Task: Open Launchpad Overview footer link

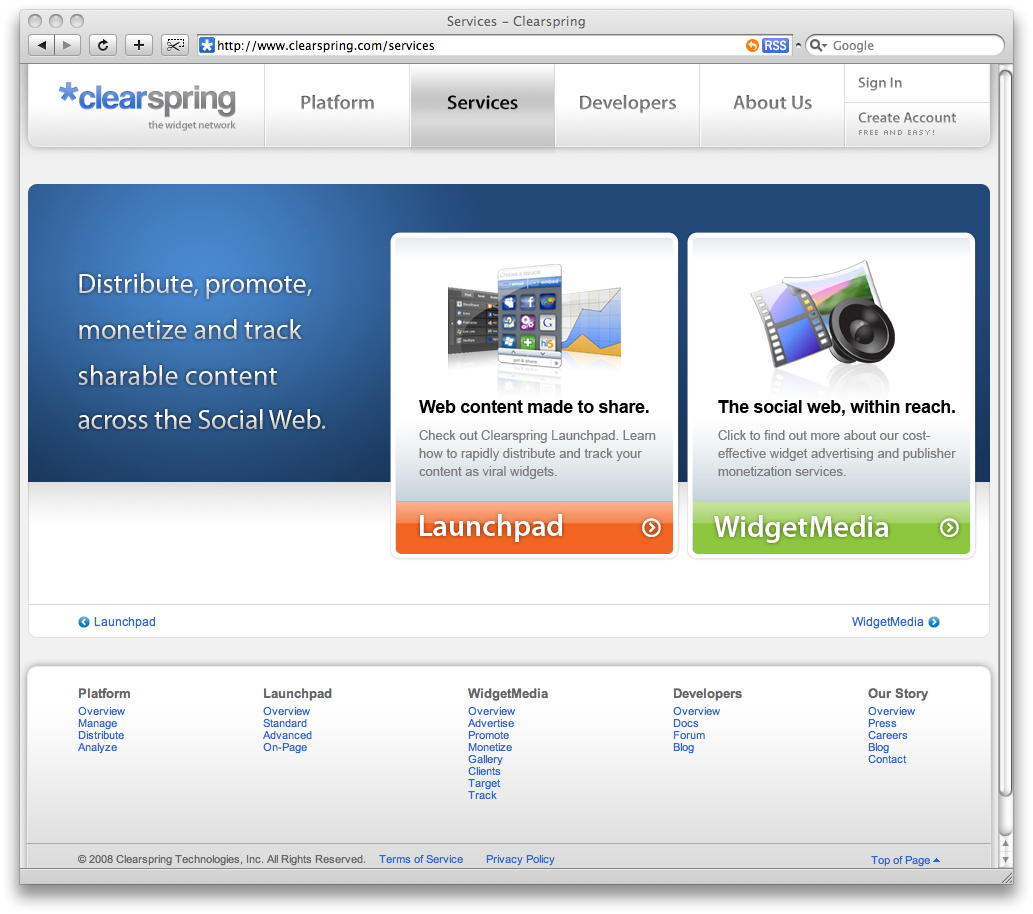Action: [286, 711]
